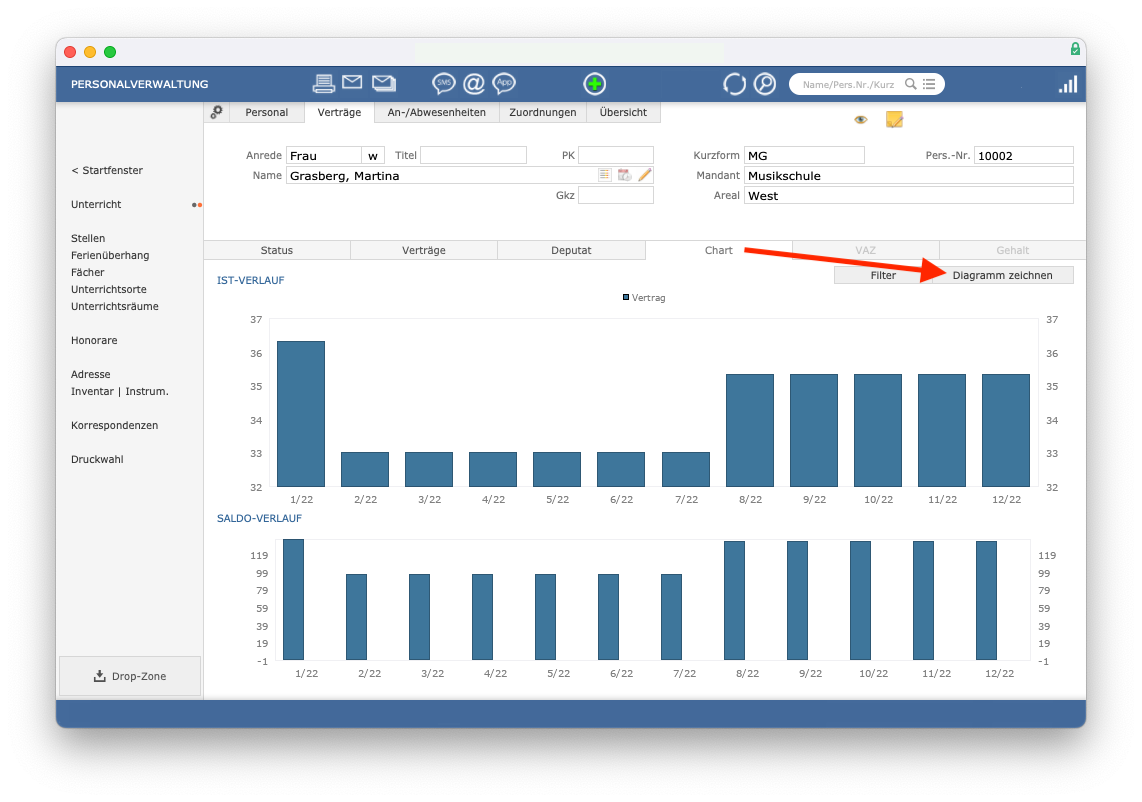Click the Kurzform field showing MG

click(804, 155)
